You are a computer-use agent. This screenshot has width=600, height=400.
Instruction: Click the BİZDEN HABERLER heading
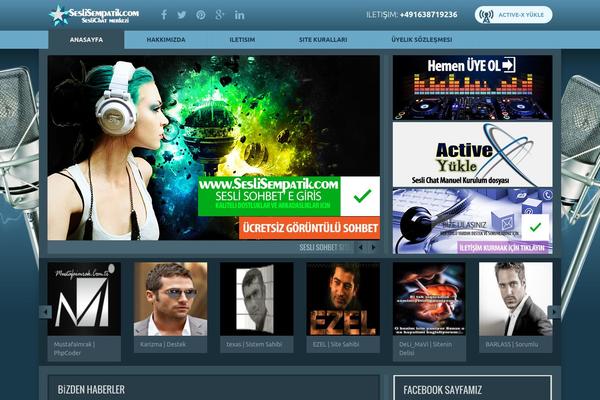[x=91, y=390]
